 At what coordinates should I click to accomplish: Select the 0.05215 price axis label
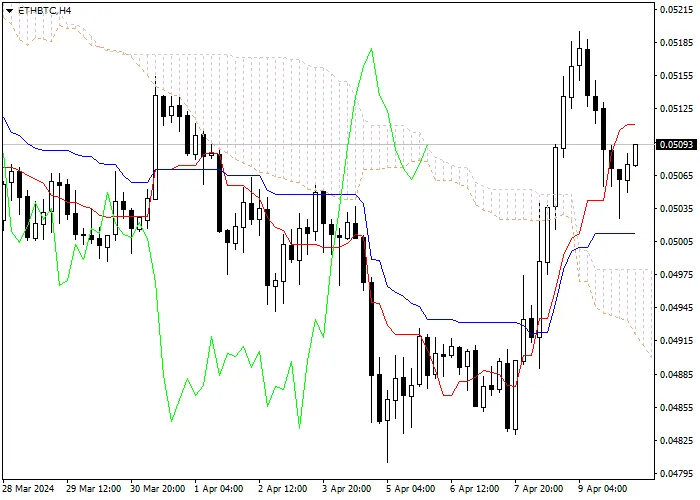[x=677, y=10]
